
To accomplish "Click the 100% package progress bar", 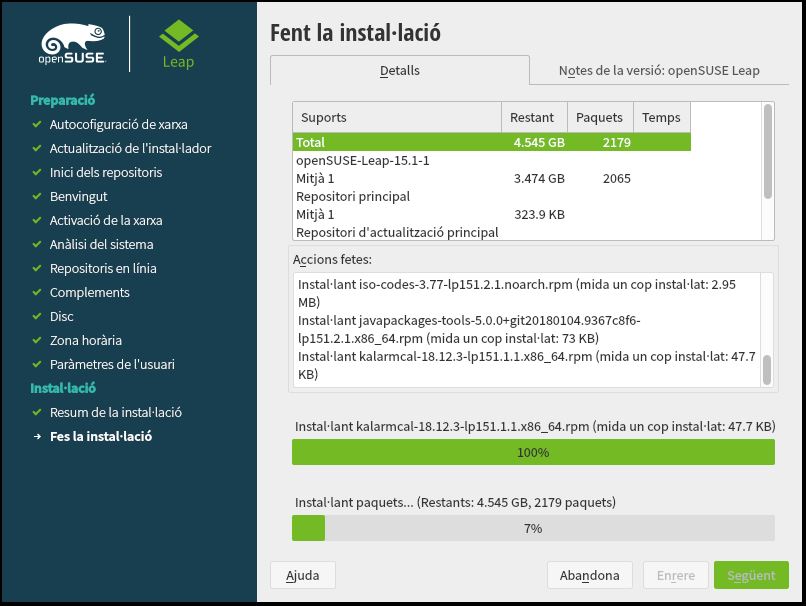I will [x=532, y=453].
